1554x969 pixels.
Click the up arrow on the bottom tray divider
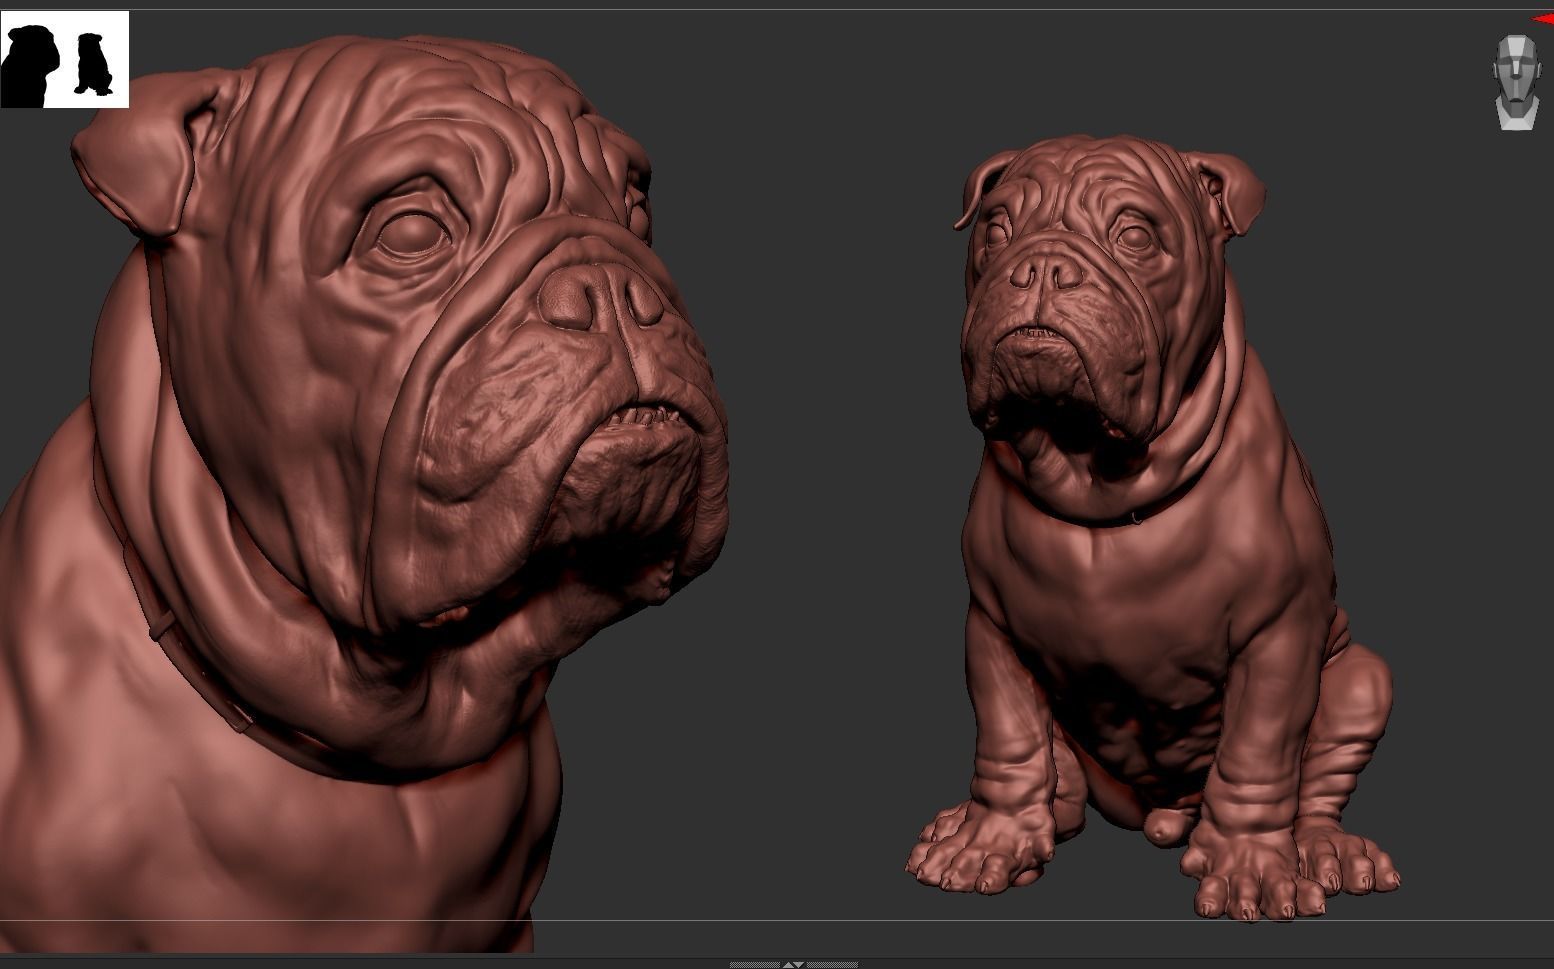click(x=788, y=965)
